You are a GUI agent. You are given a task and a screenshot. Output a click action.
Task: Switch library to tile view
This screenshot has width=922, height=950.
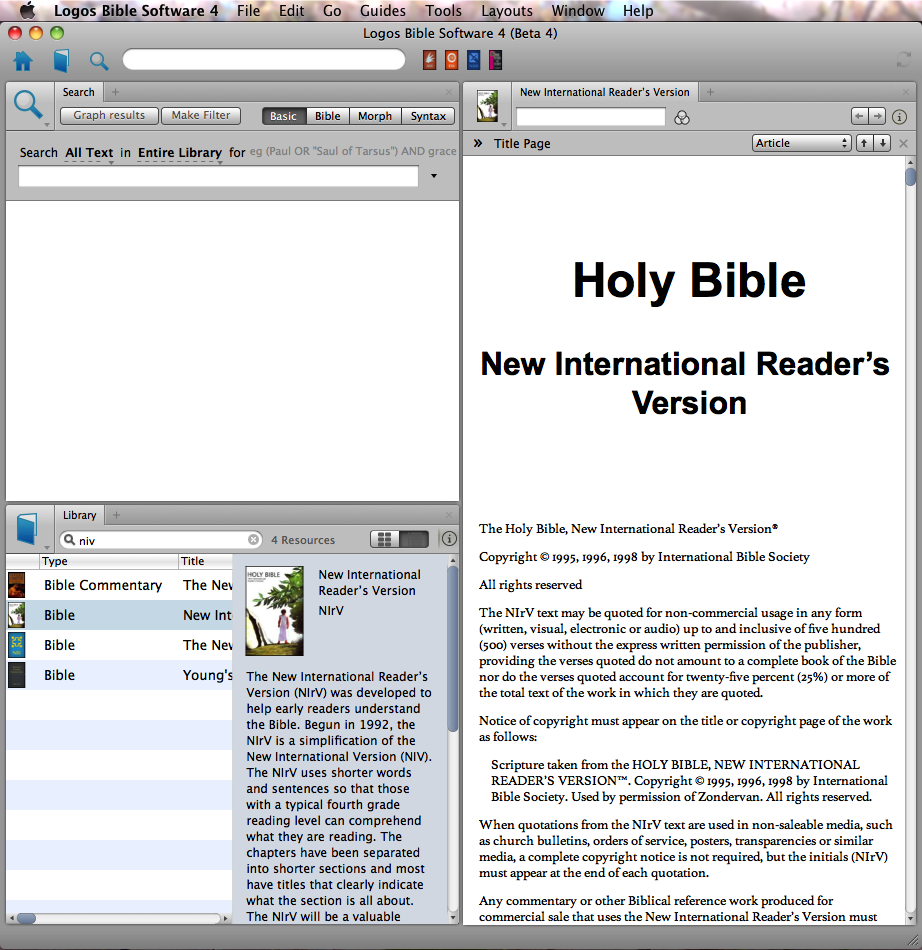click(x=384, y=539)
